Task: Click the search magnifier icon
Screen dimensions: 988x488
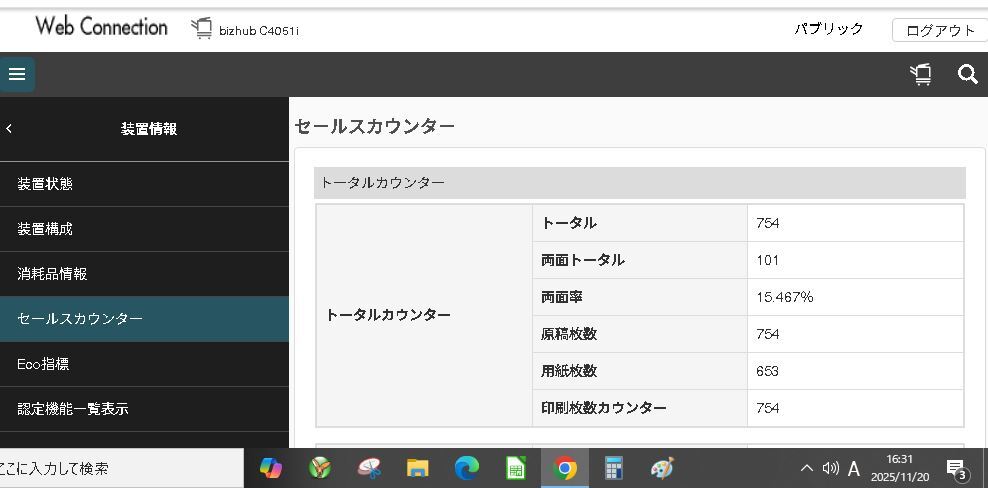Action: (967, 74)
